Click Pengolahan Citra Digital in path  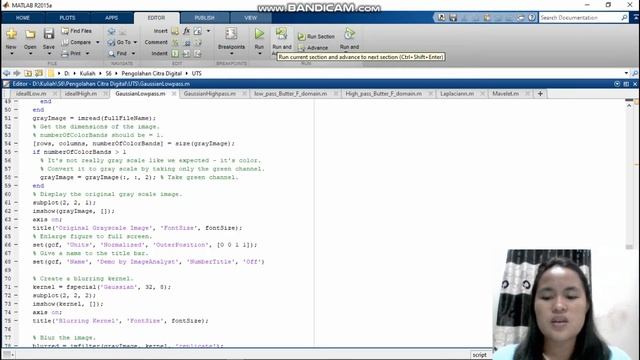click(151, 73)
